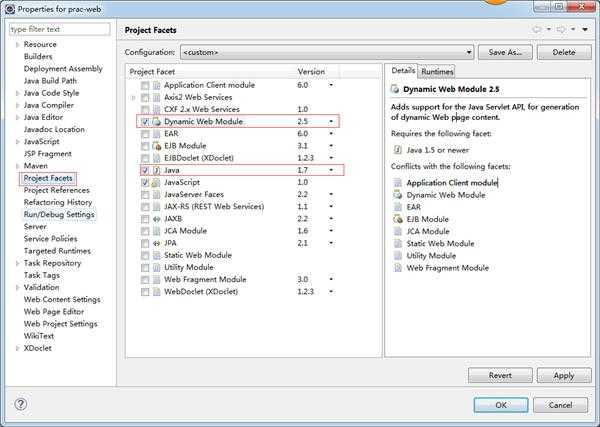Click Web Fragment Module icon in conflicts list
The image size is (600, 427).
(398, 268)
